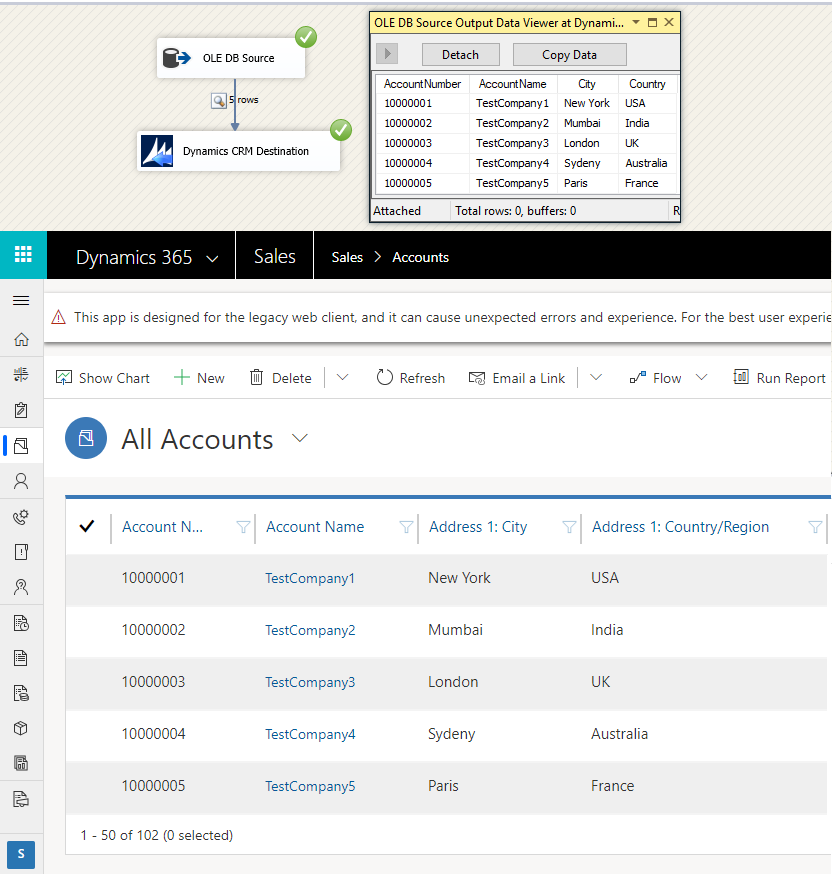The image size is (832, 874).
Task: Click the data viewer magnifier on data path
Action: point(218,100)
